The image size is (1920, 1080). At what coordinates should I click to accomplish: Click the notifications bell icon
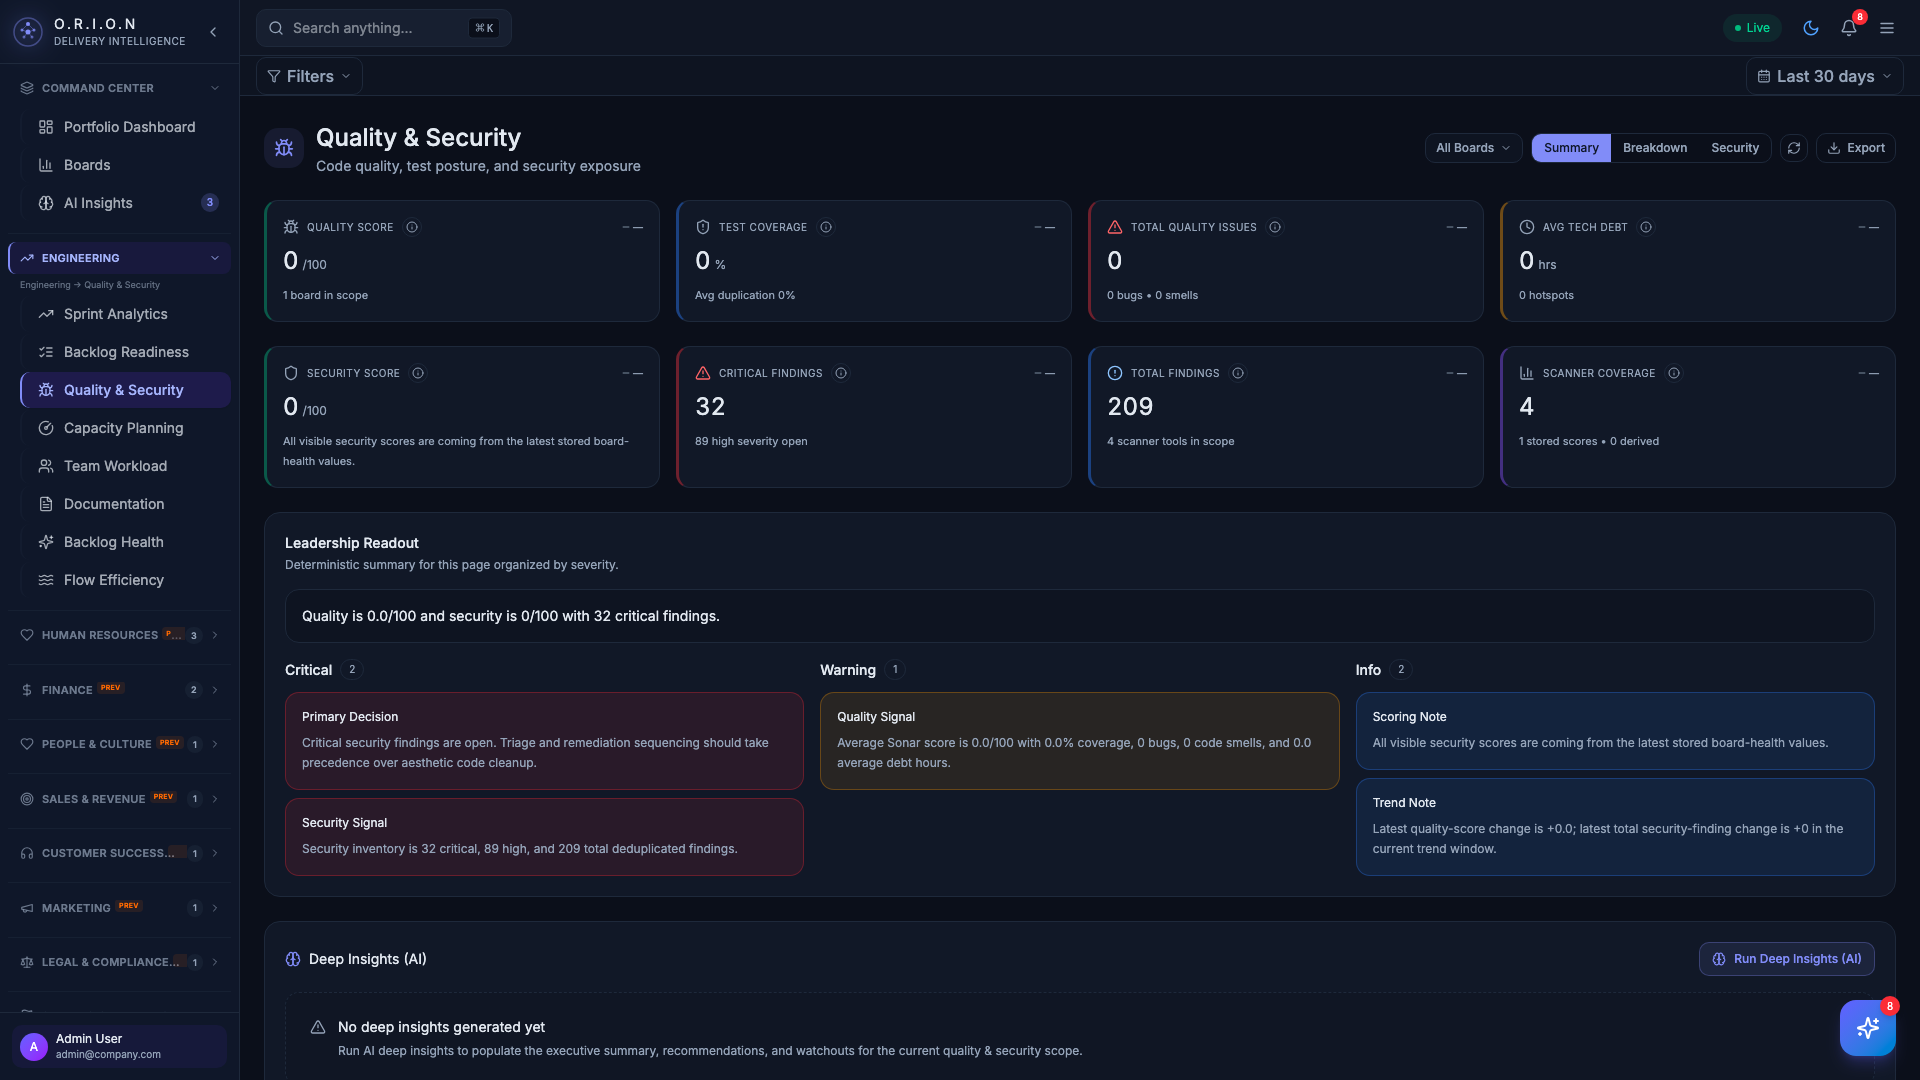(1849, 28)
